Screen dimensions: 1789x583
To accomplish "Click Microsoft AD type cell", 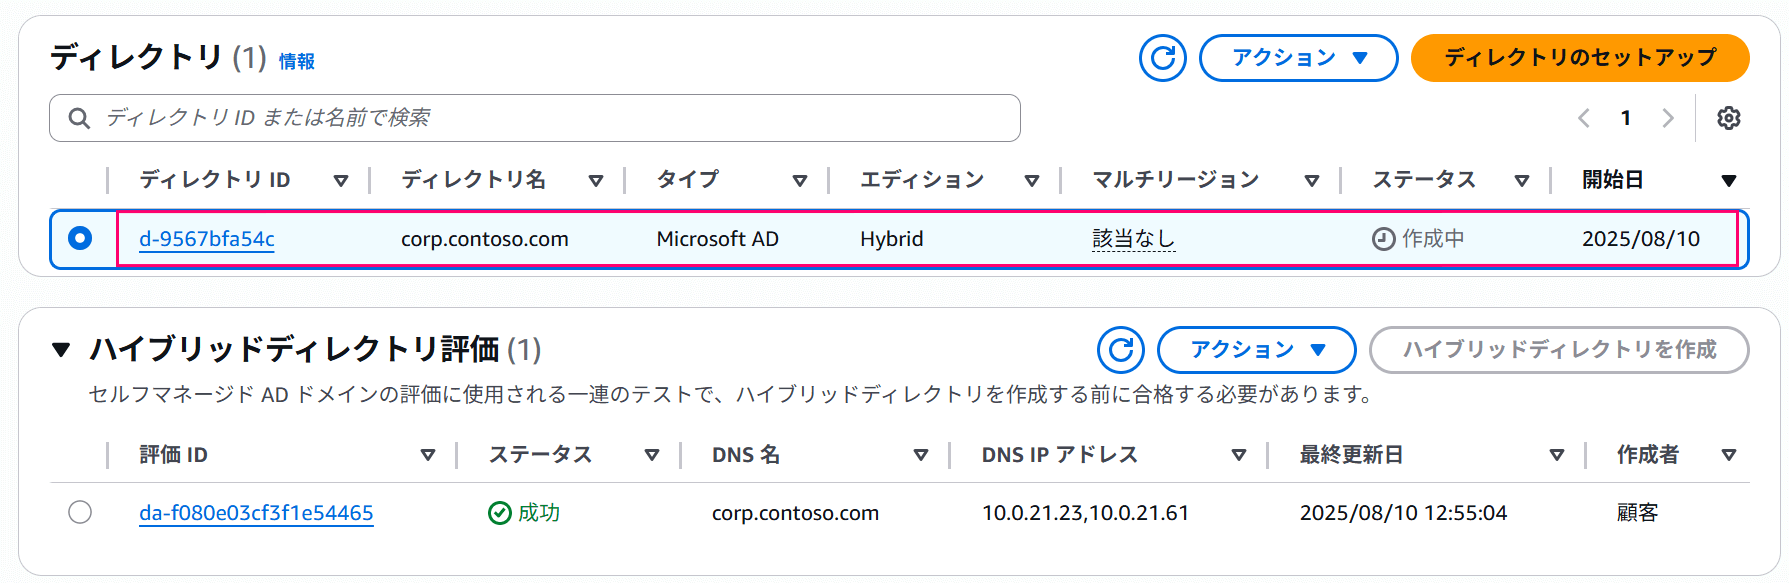I will (718, 239).
